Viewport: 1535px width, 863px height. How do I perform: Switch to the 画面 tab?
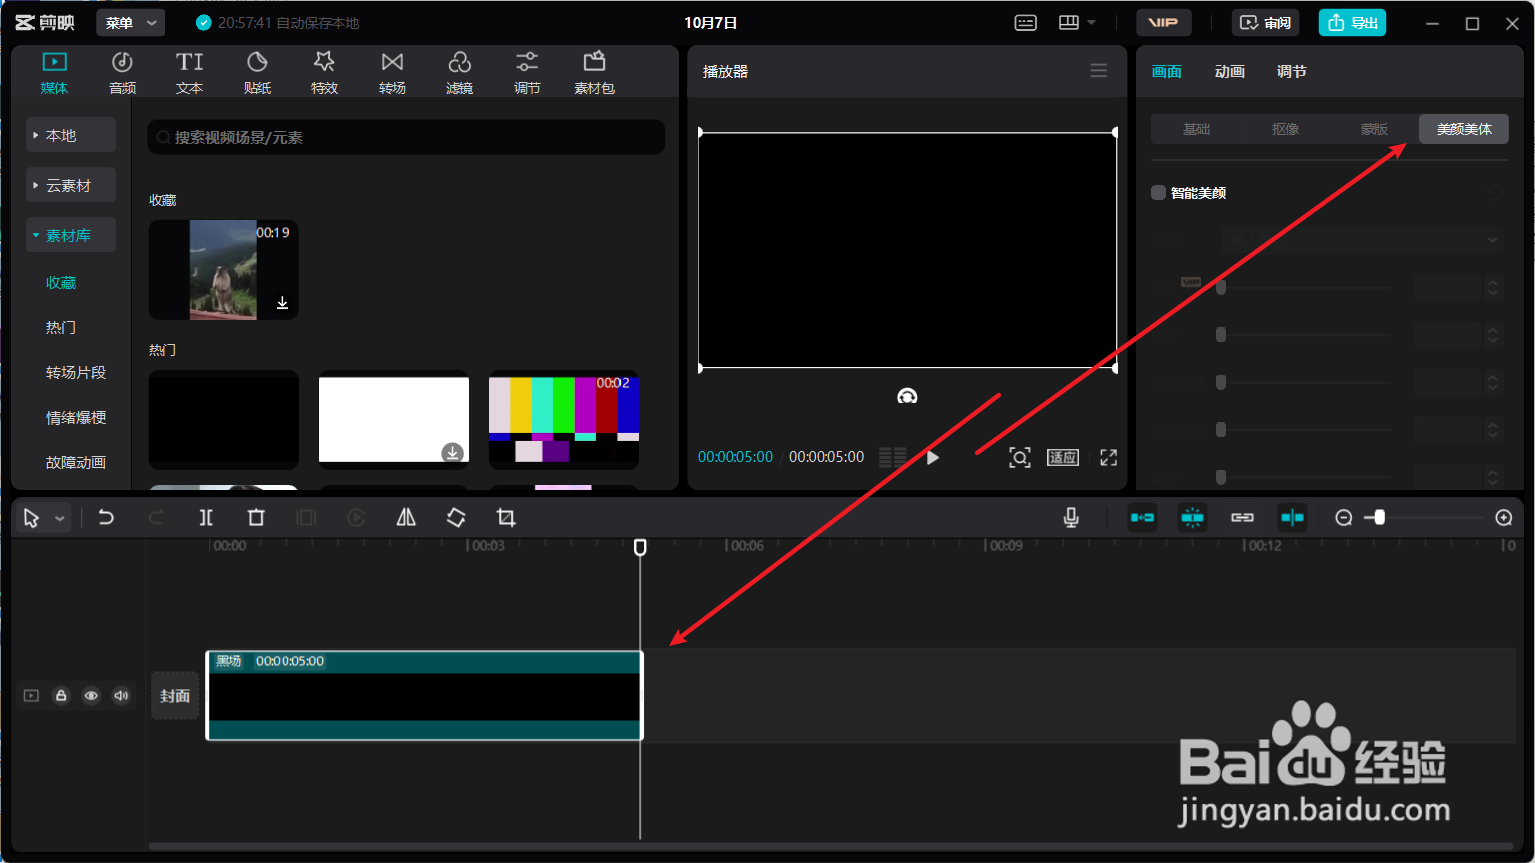pos(1167,72)
